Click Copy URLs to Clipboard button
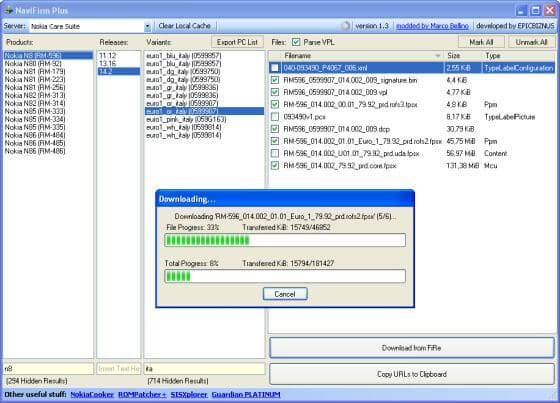The width and height of the screenshot is (560, 403). coord(412,374)
